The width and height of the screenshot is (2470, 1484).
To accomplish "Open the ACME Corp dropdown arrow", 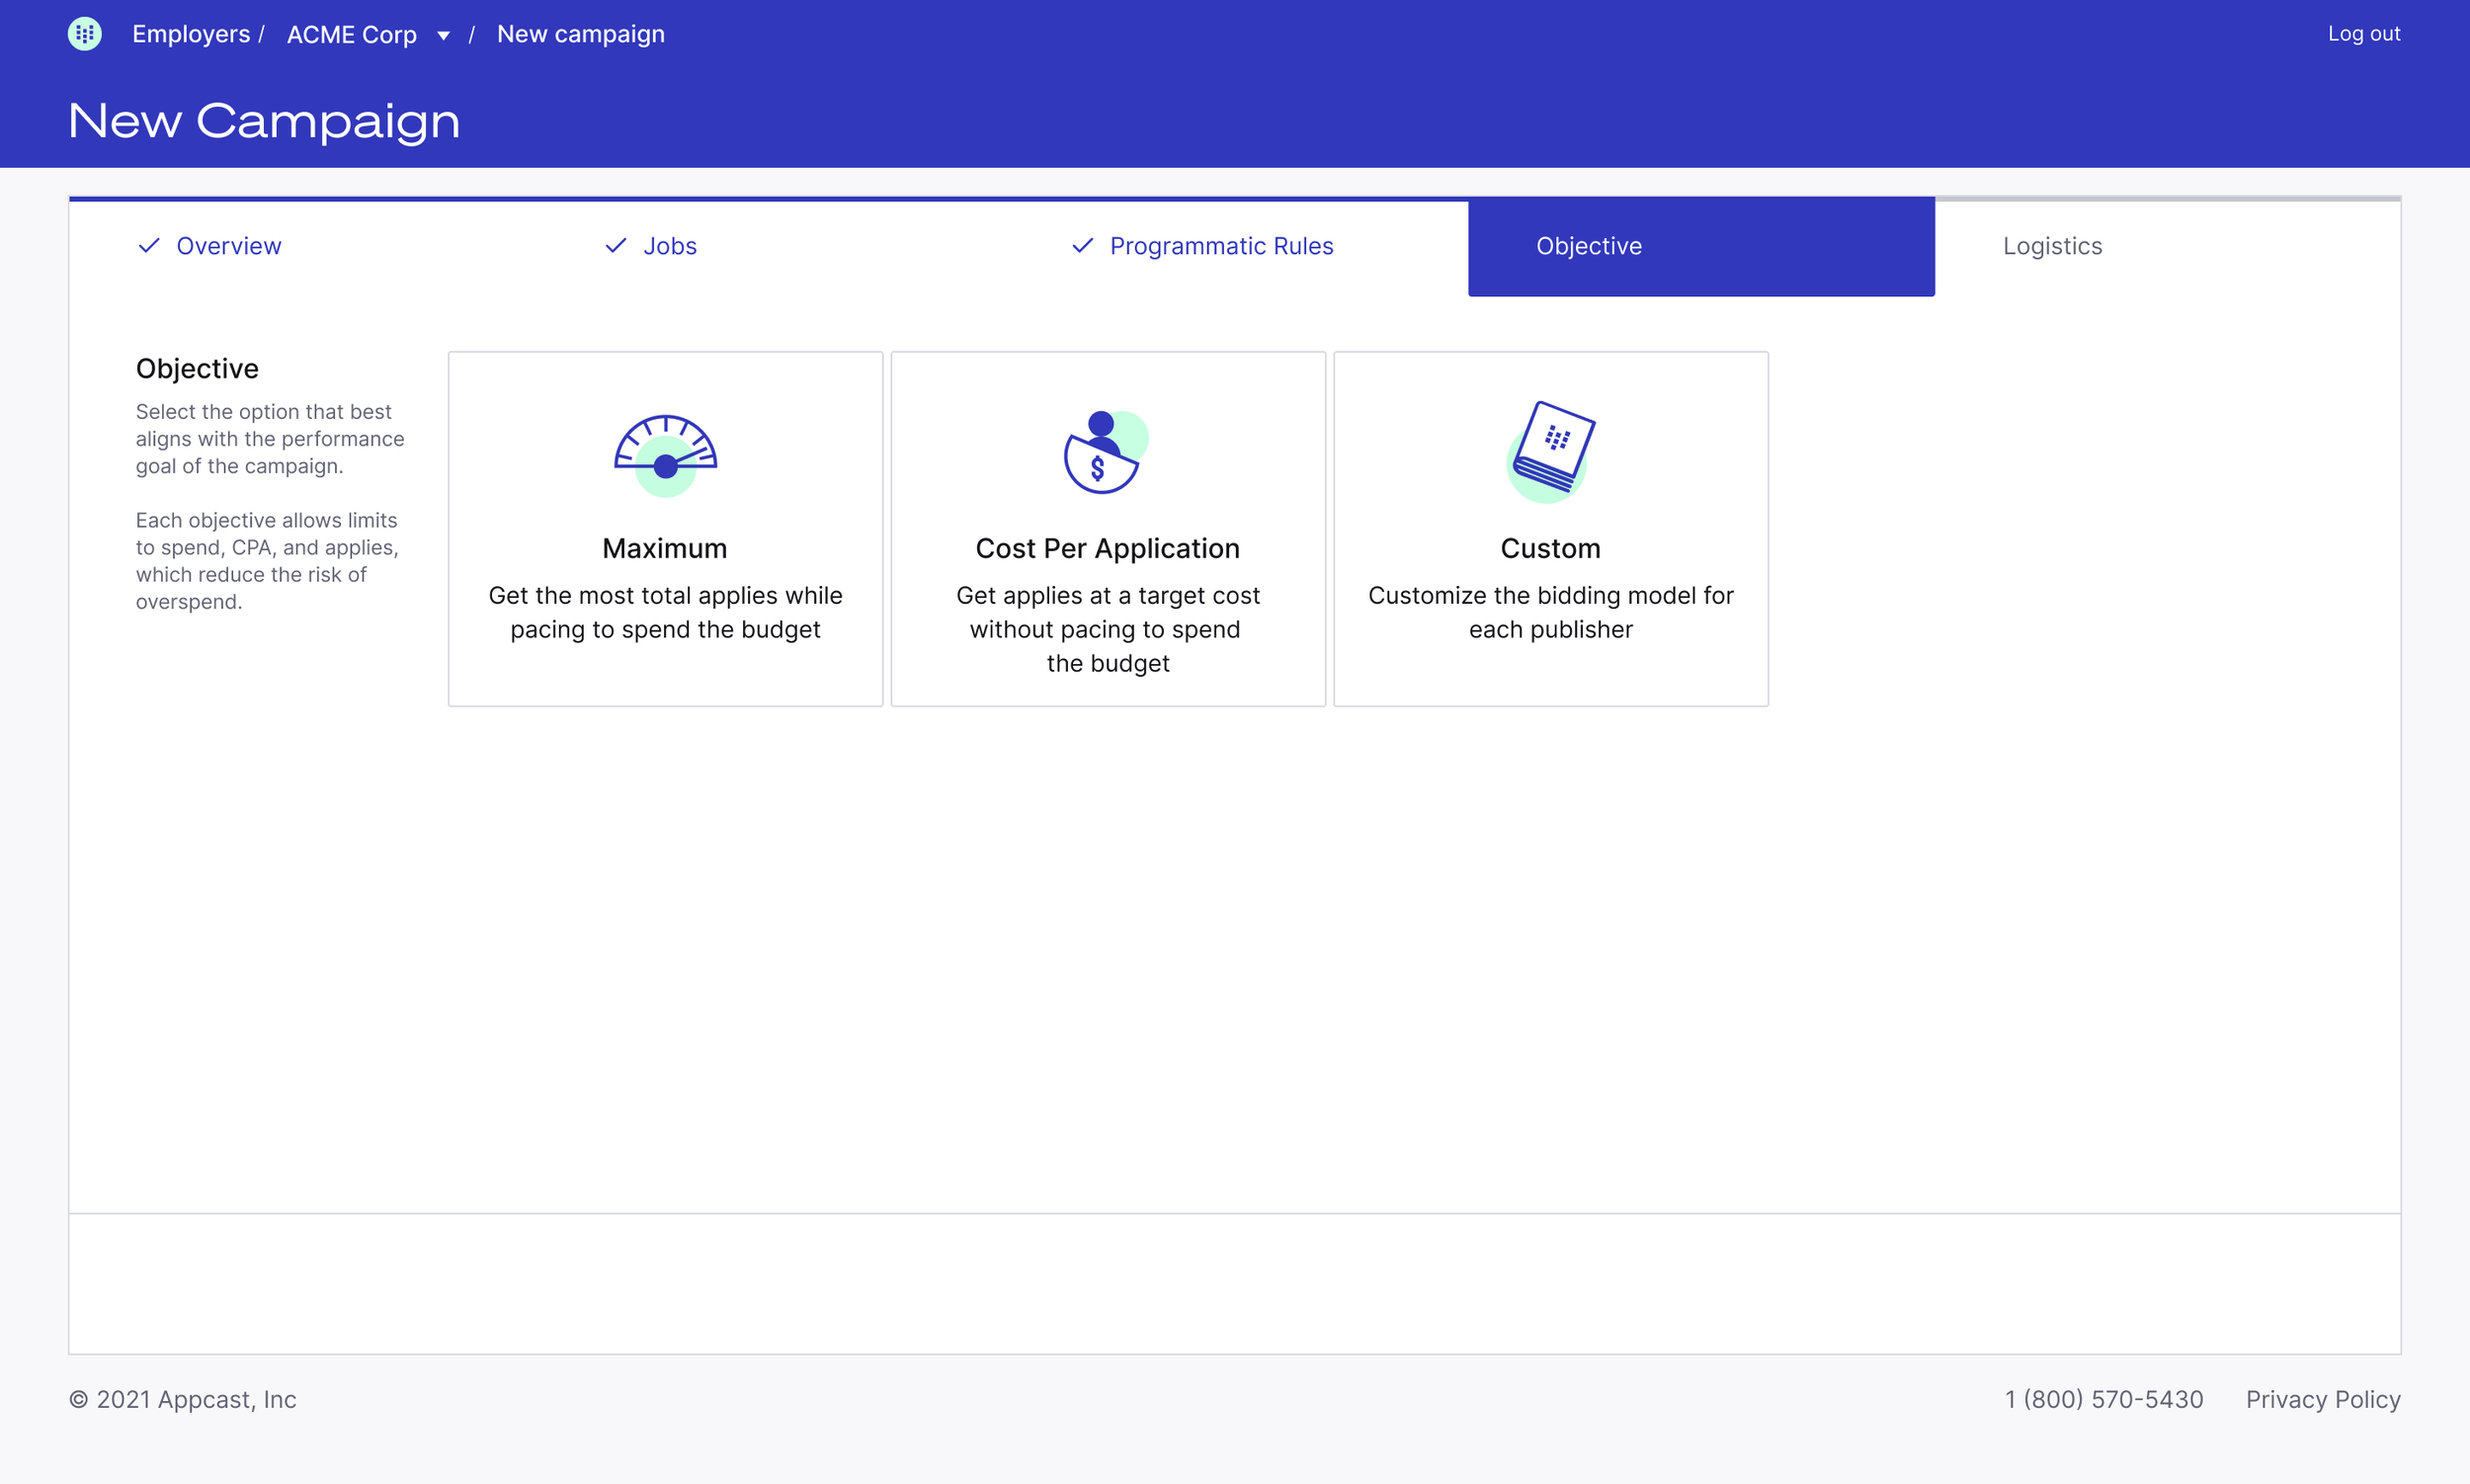I will pos(443,36).
